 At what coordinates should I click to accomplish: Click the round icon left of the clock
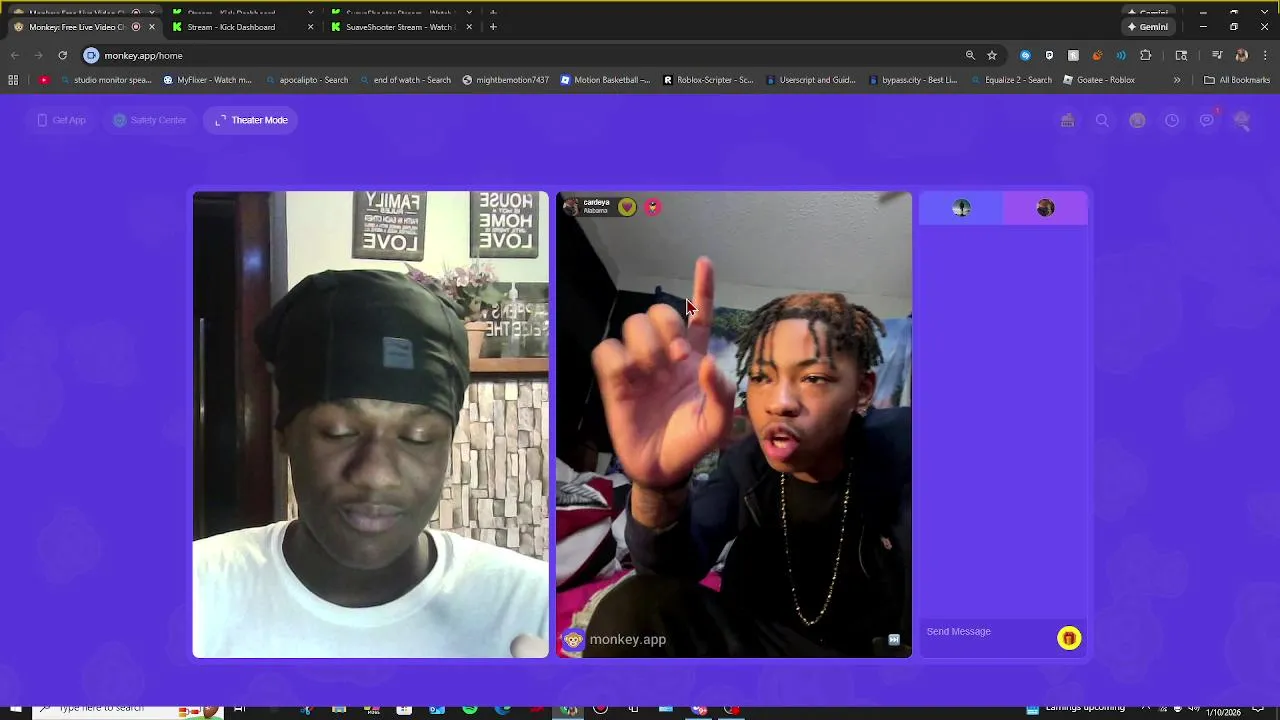[1137, 120]
